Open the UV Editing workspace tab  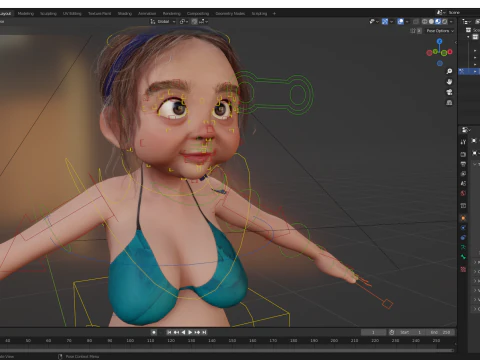coord(72,14)
